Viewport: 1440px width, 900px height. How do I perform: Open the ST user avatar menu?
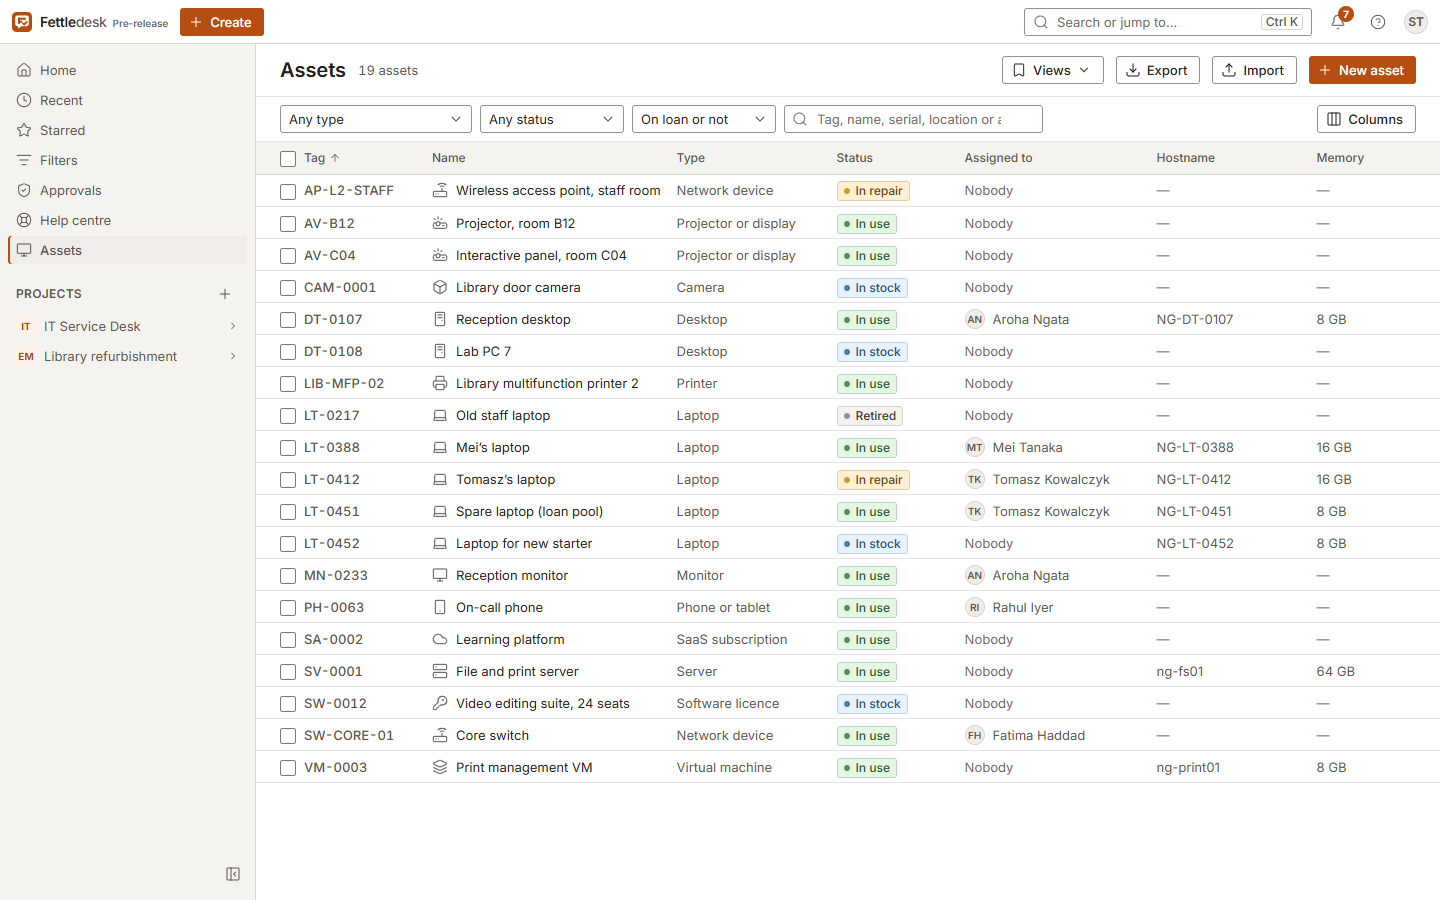[x=1416, y=22]
